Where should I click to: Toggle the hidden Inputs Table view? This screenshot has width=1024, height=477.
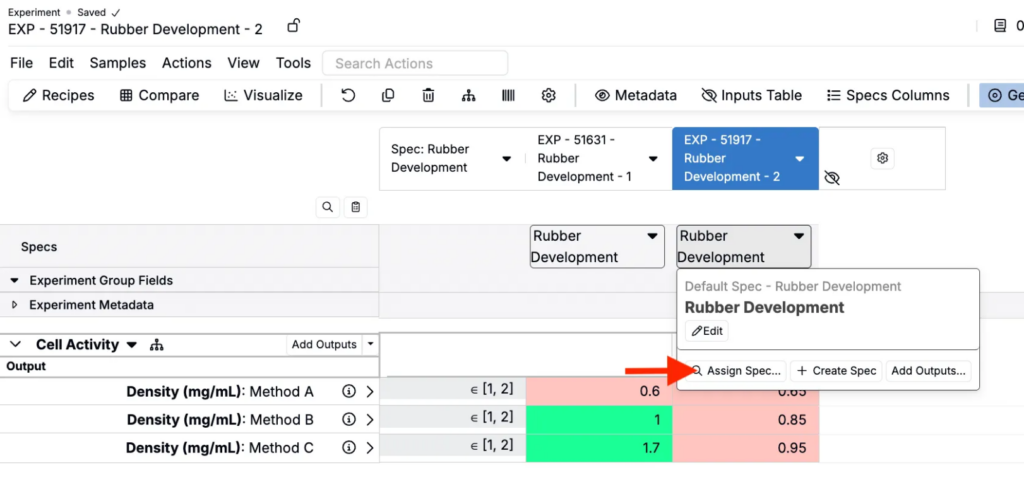pyautogui.click(x=752, y=96)
